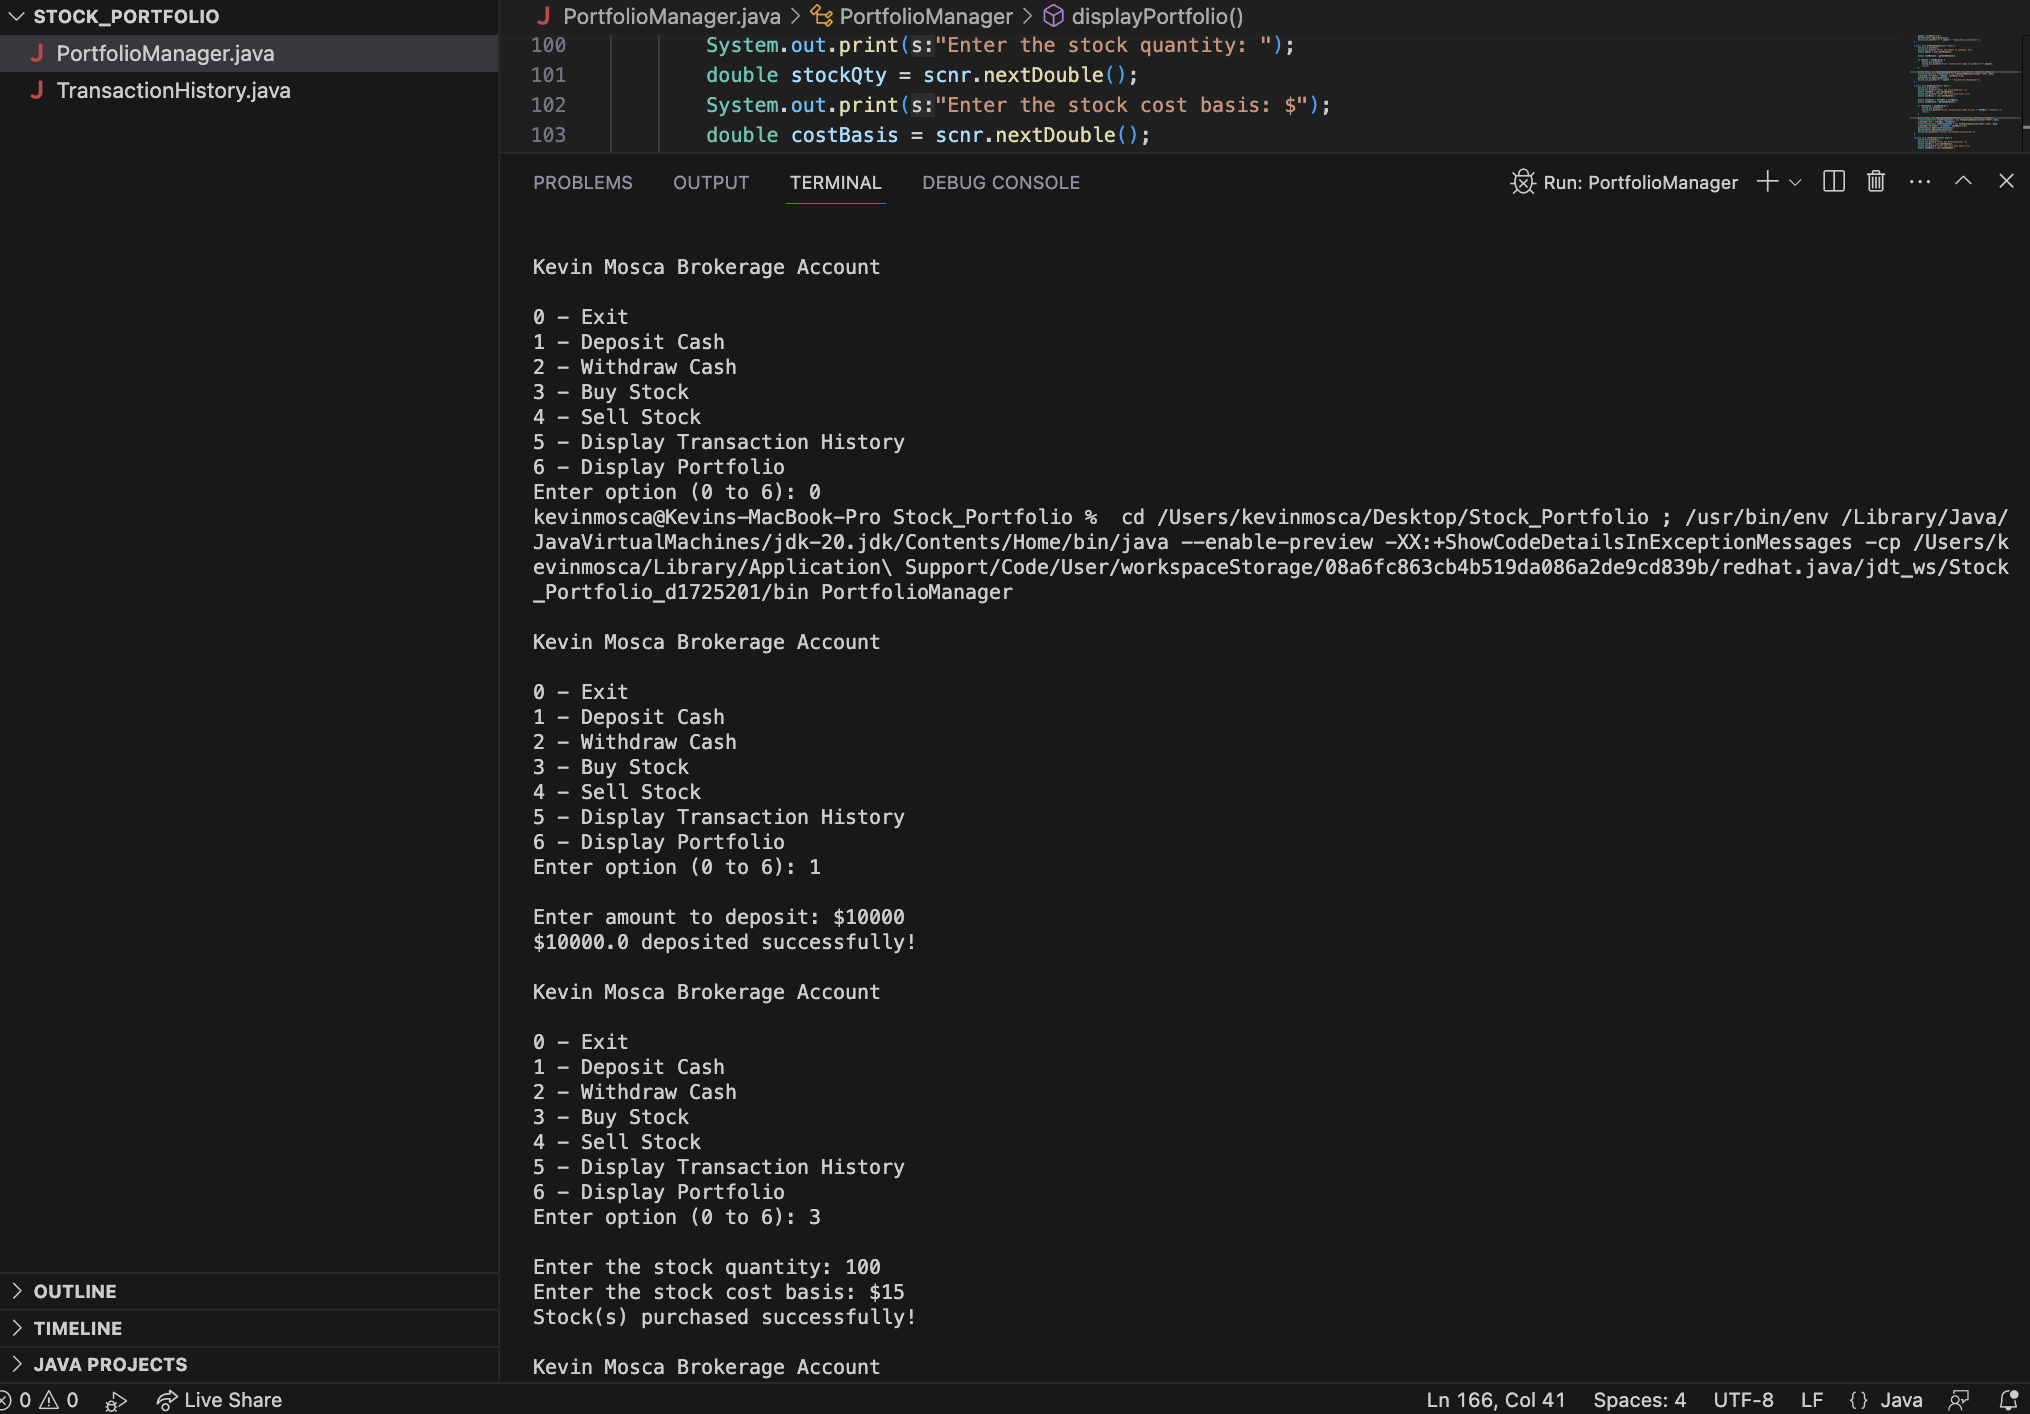
Task: Open more terminal actions via the ellipsis icon
Action: (x=1920, y=181)
